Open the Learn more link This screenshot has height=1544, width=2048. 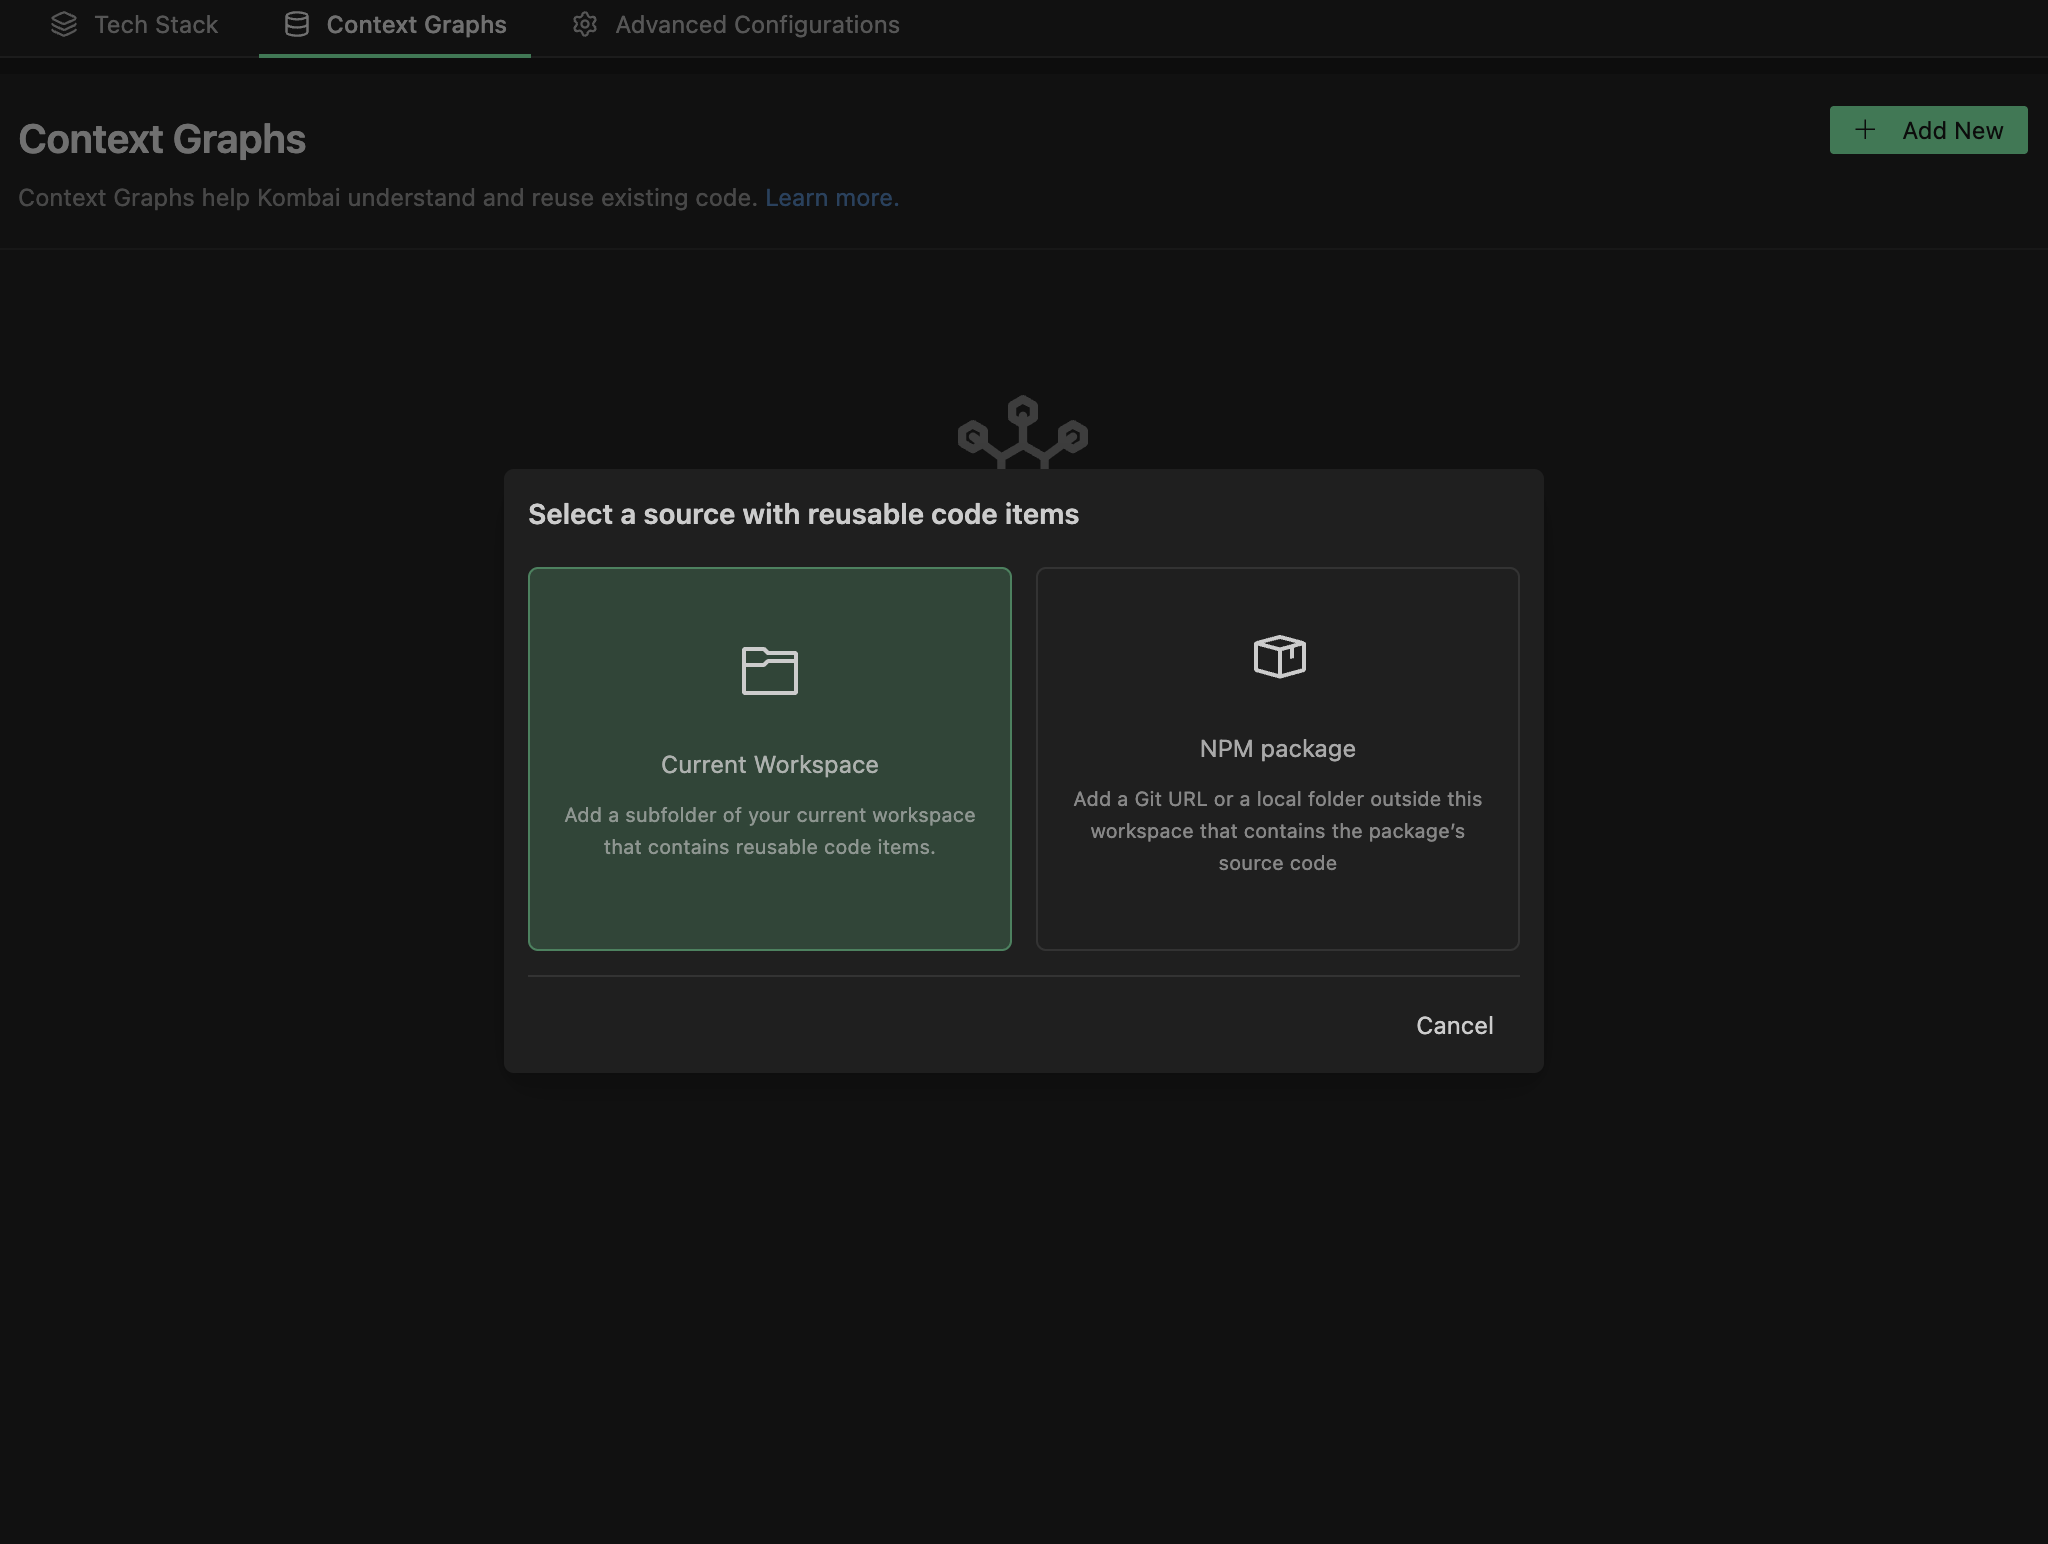pyautogui.click(x=829, y=198)
